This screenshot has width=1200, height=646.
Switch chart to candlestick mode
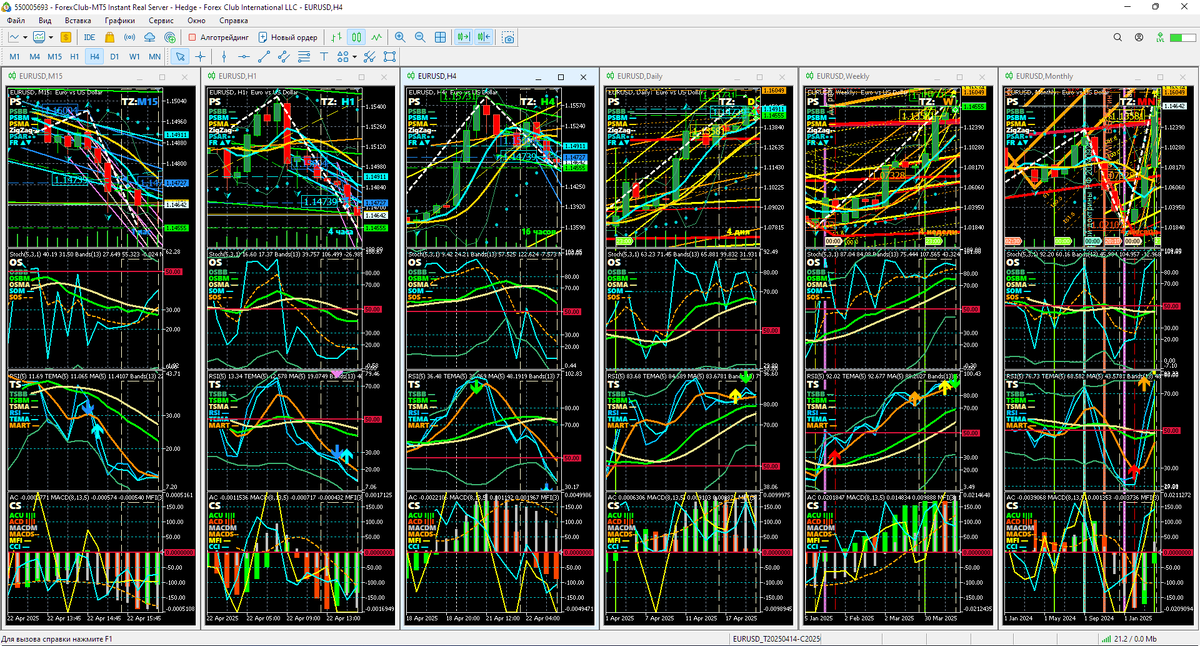[x=356, y=37]
